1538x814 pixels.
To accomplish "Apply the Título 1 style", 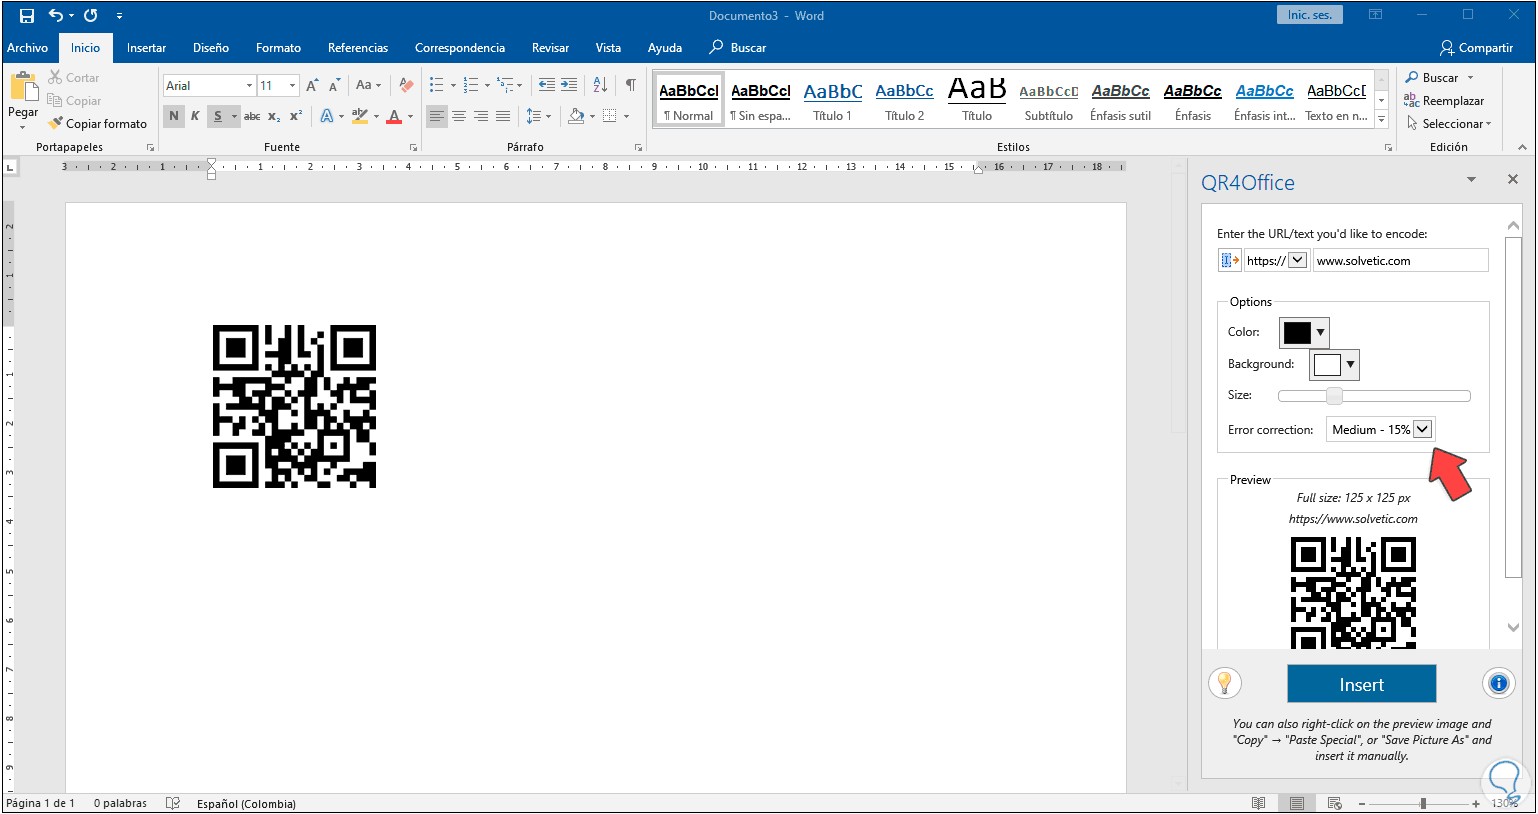I will (x=832, y=100).
